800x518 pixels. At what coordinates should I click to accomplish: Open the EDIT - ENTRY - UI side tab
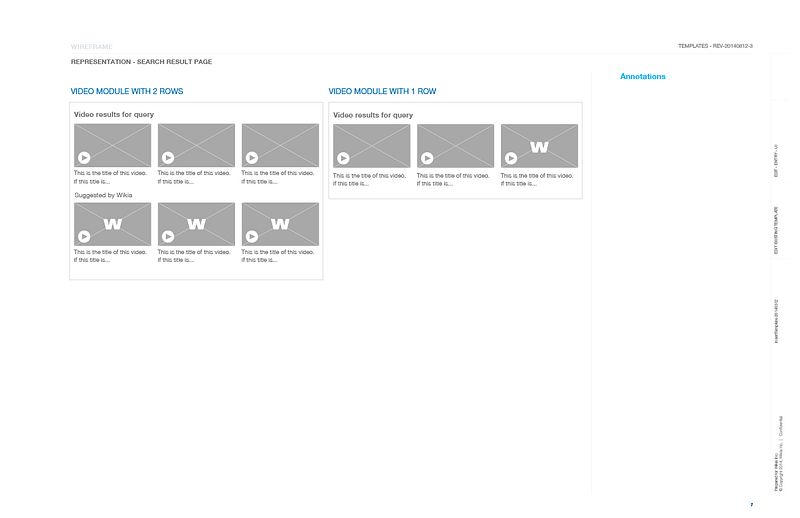tap(776, 161)
